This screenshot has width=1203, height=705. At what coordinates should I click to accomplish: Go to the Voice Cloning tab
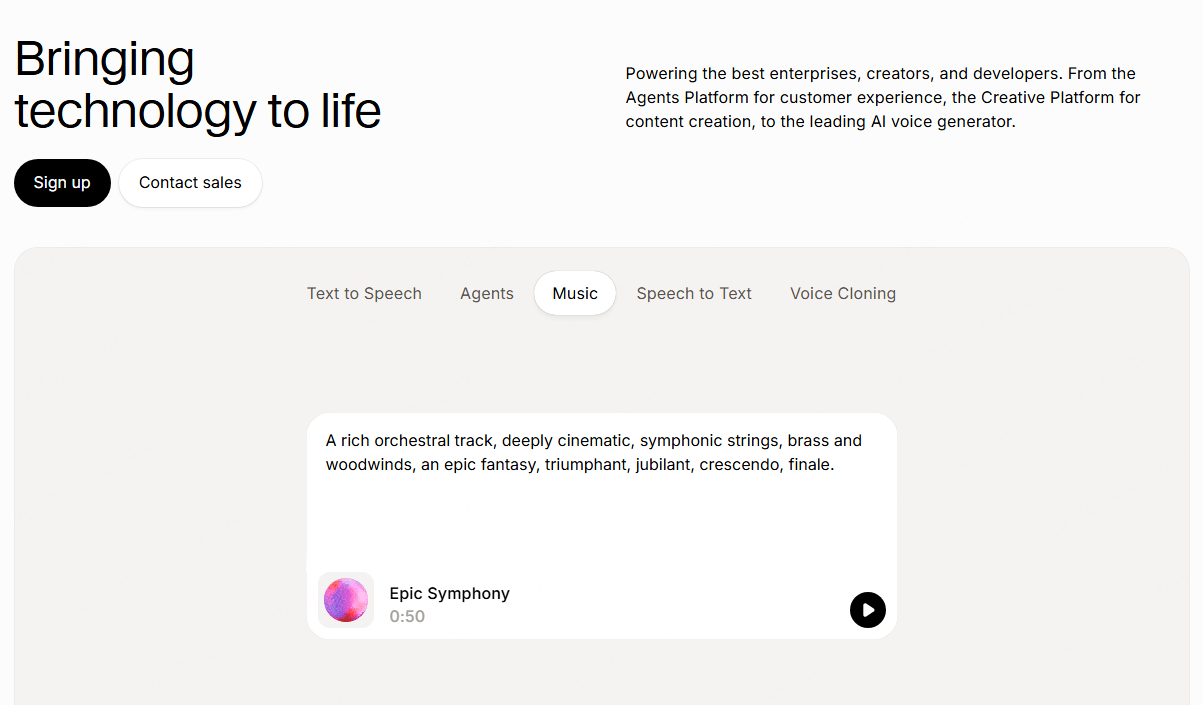coord(843,294)
